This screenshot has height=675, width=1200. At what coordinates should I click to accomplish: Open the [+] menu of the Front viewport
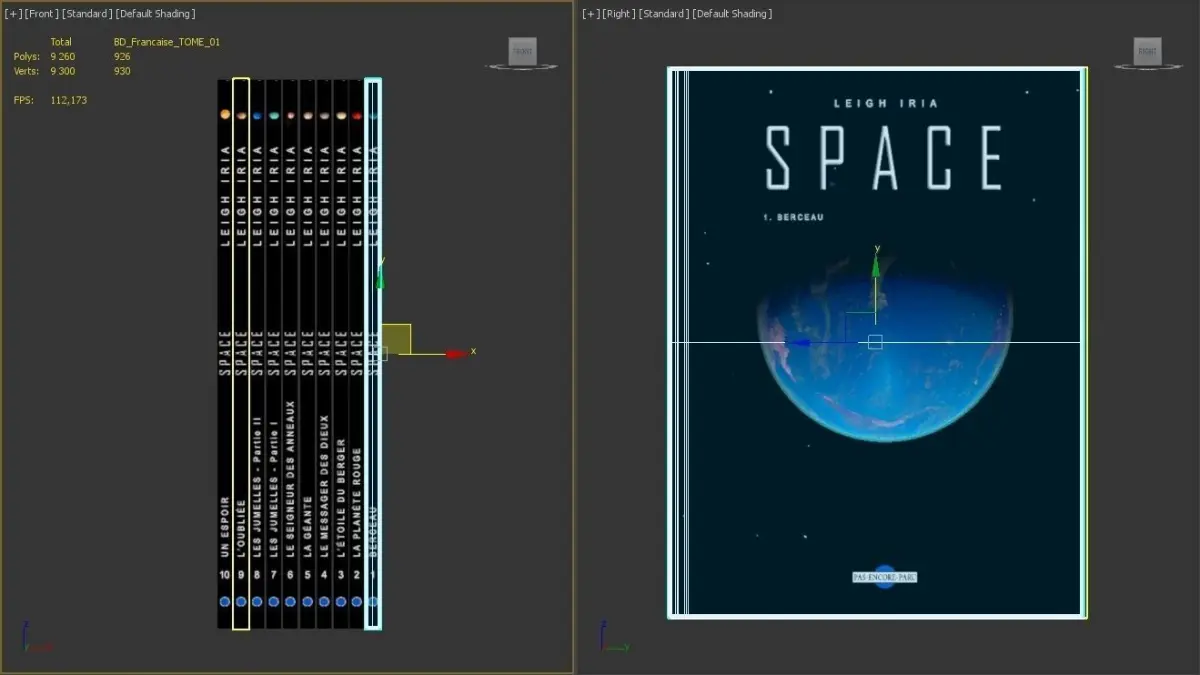13,14
